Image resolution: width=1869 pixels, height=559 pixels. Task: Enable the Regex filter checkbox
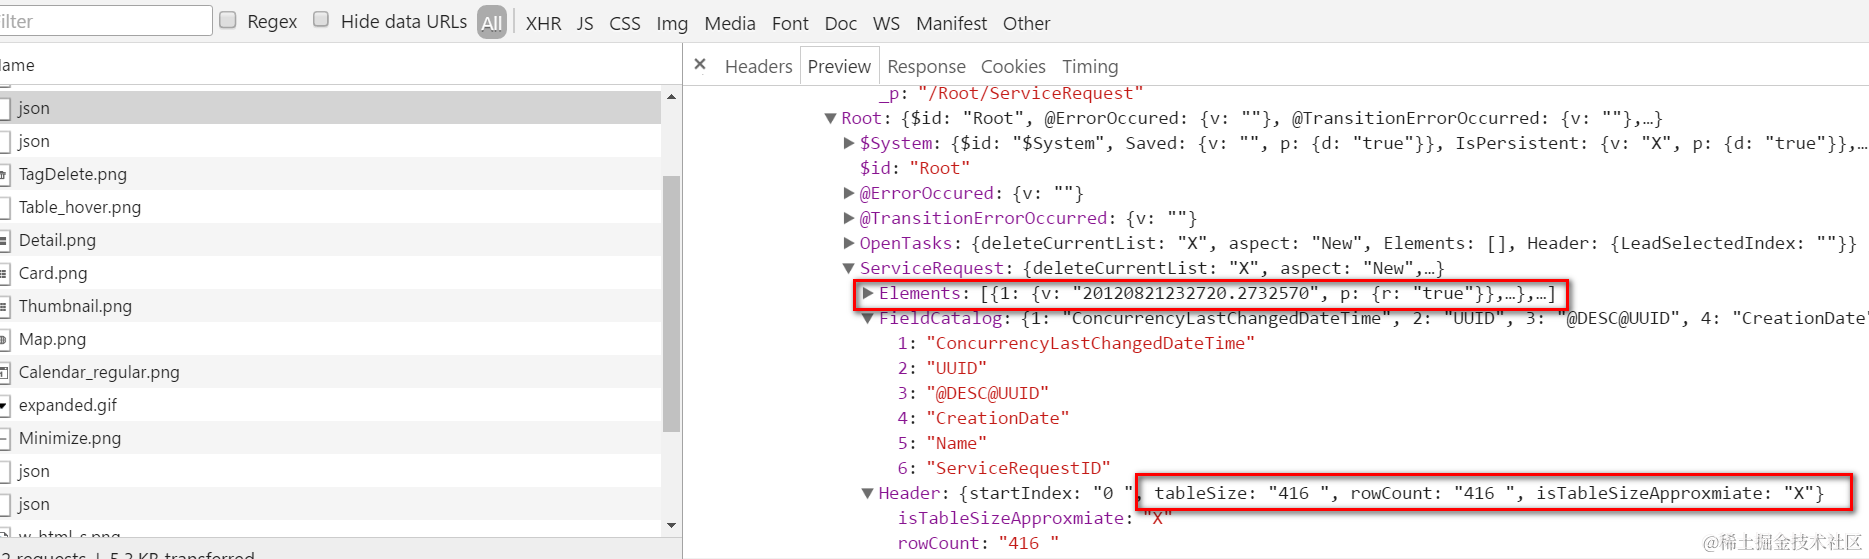point(228,20)
